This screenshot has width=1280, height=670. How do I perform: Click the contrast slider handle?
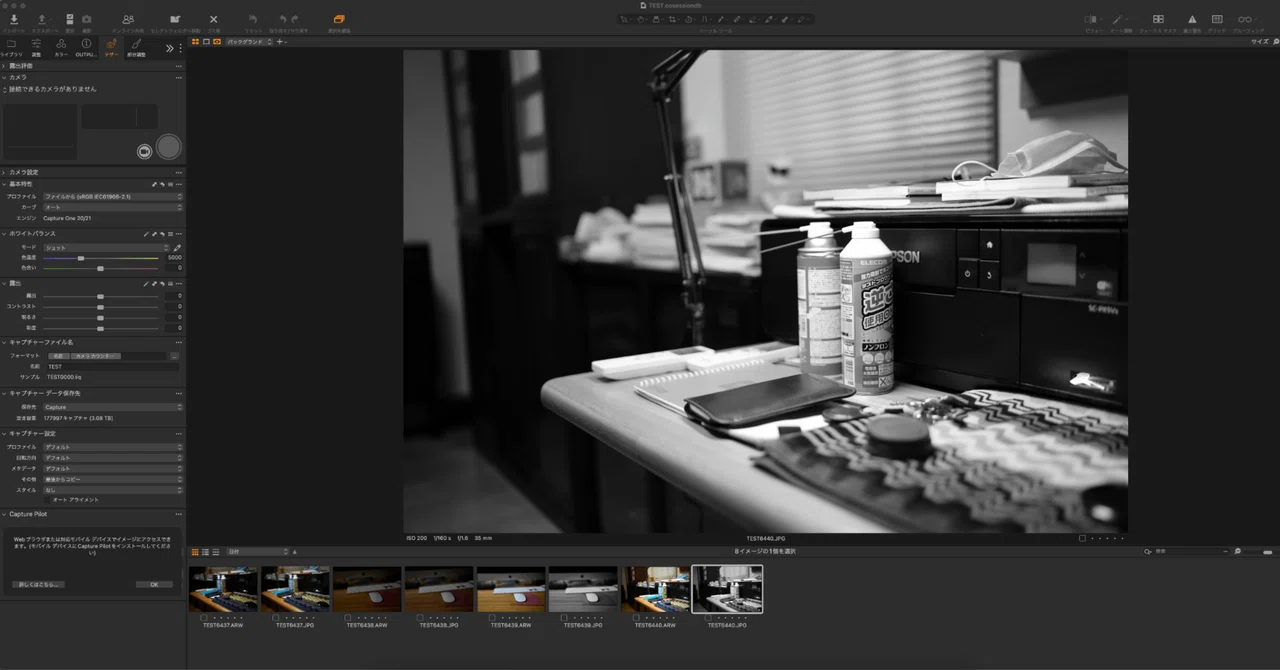tap(100, 307)
